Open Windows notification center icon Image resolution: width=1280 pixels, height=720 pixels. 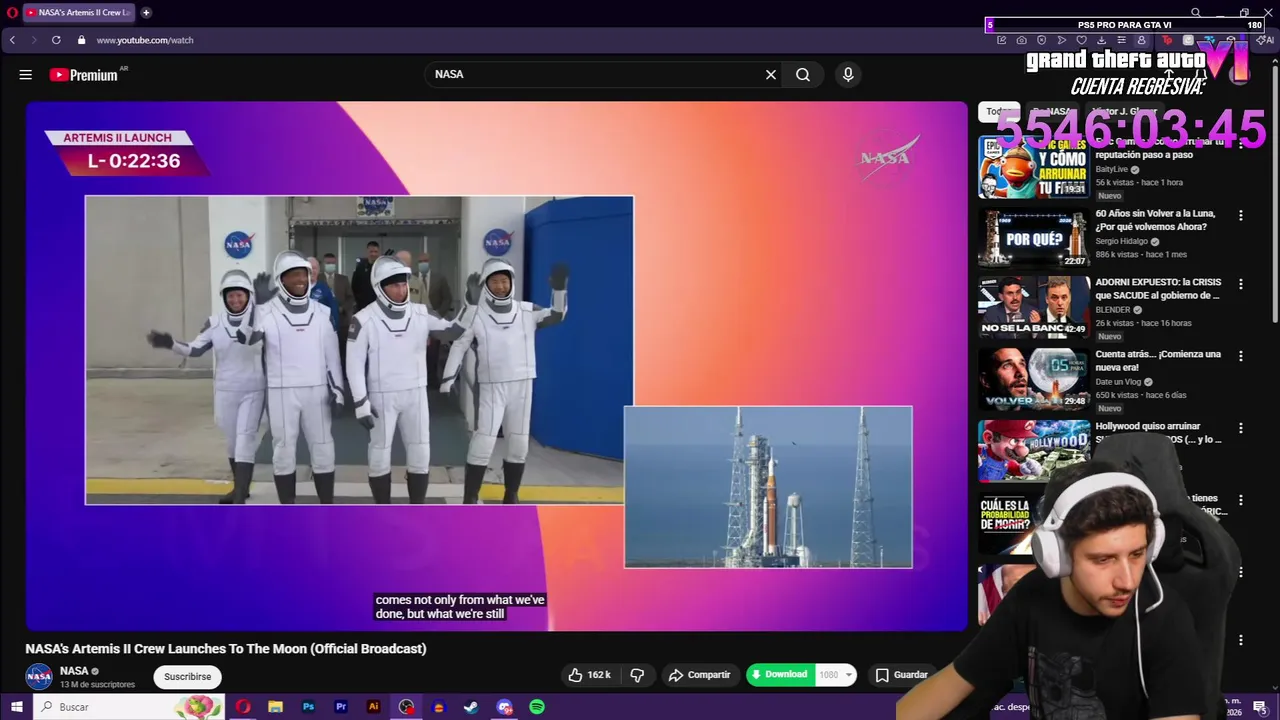pyautogui.click(x=1260, y=707)
